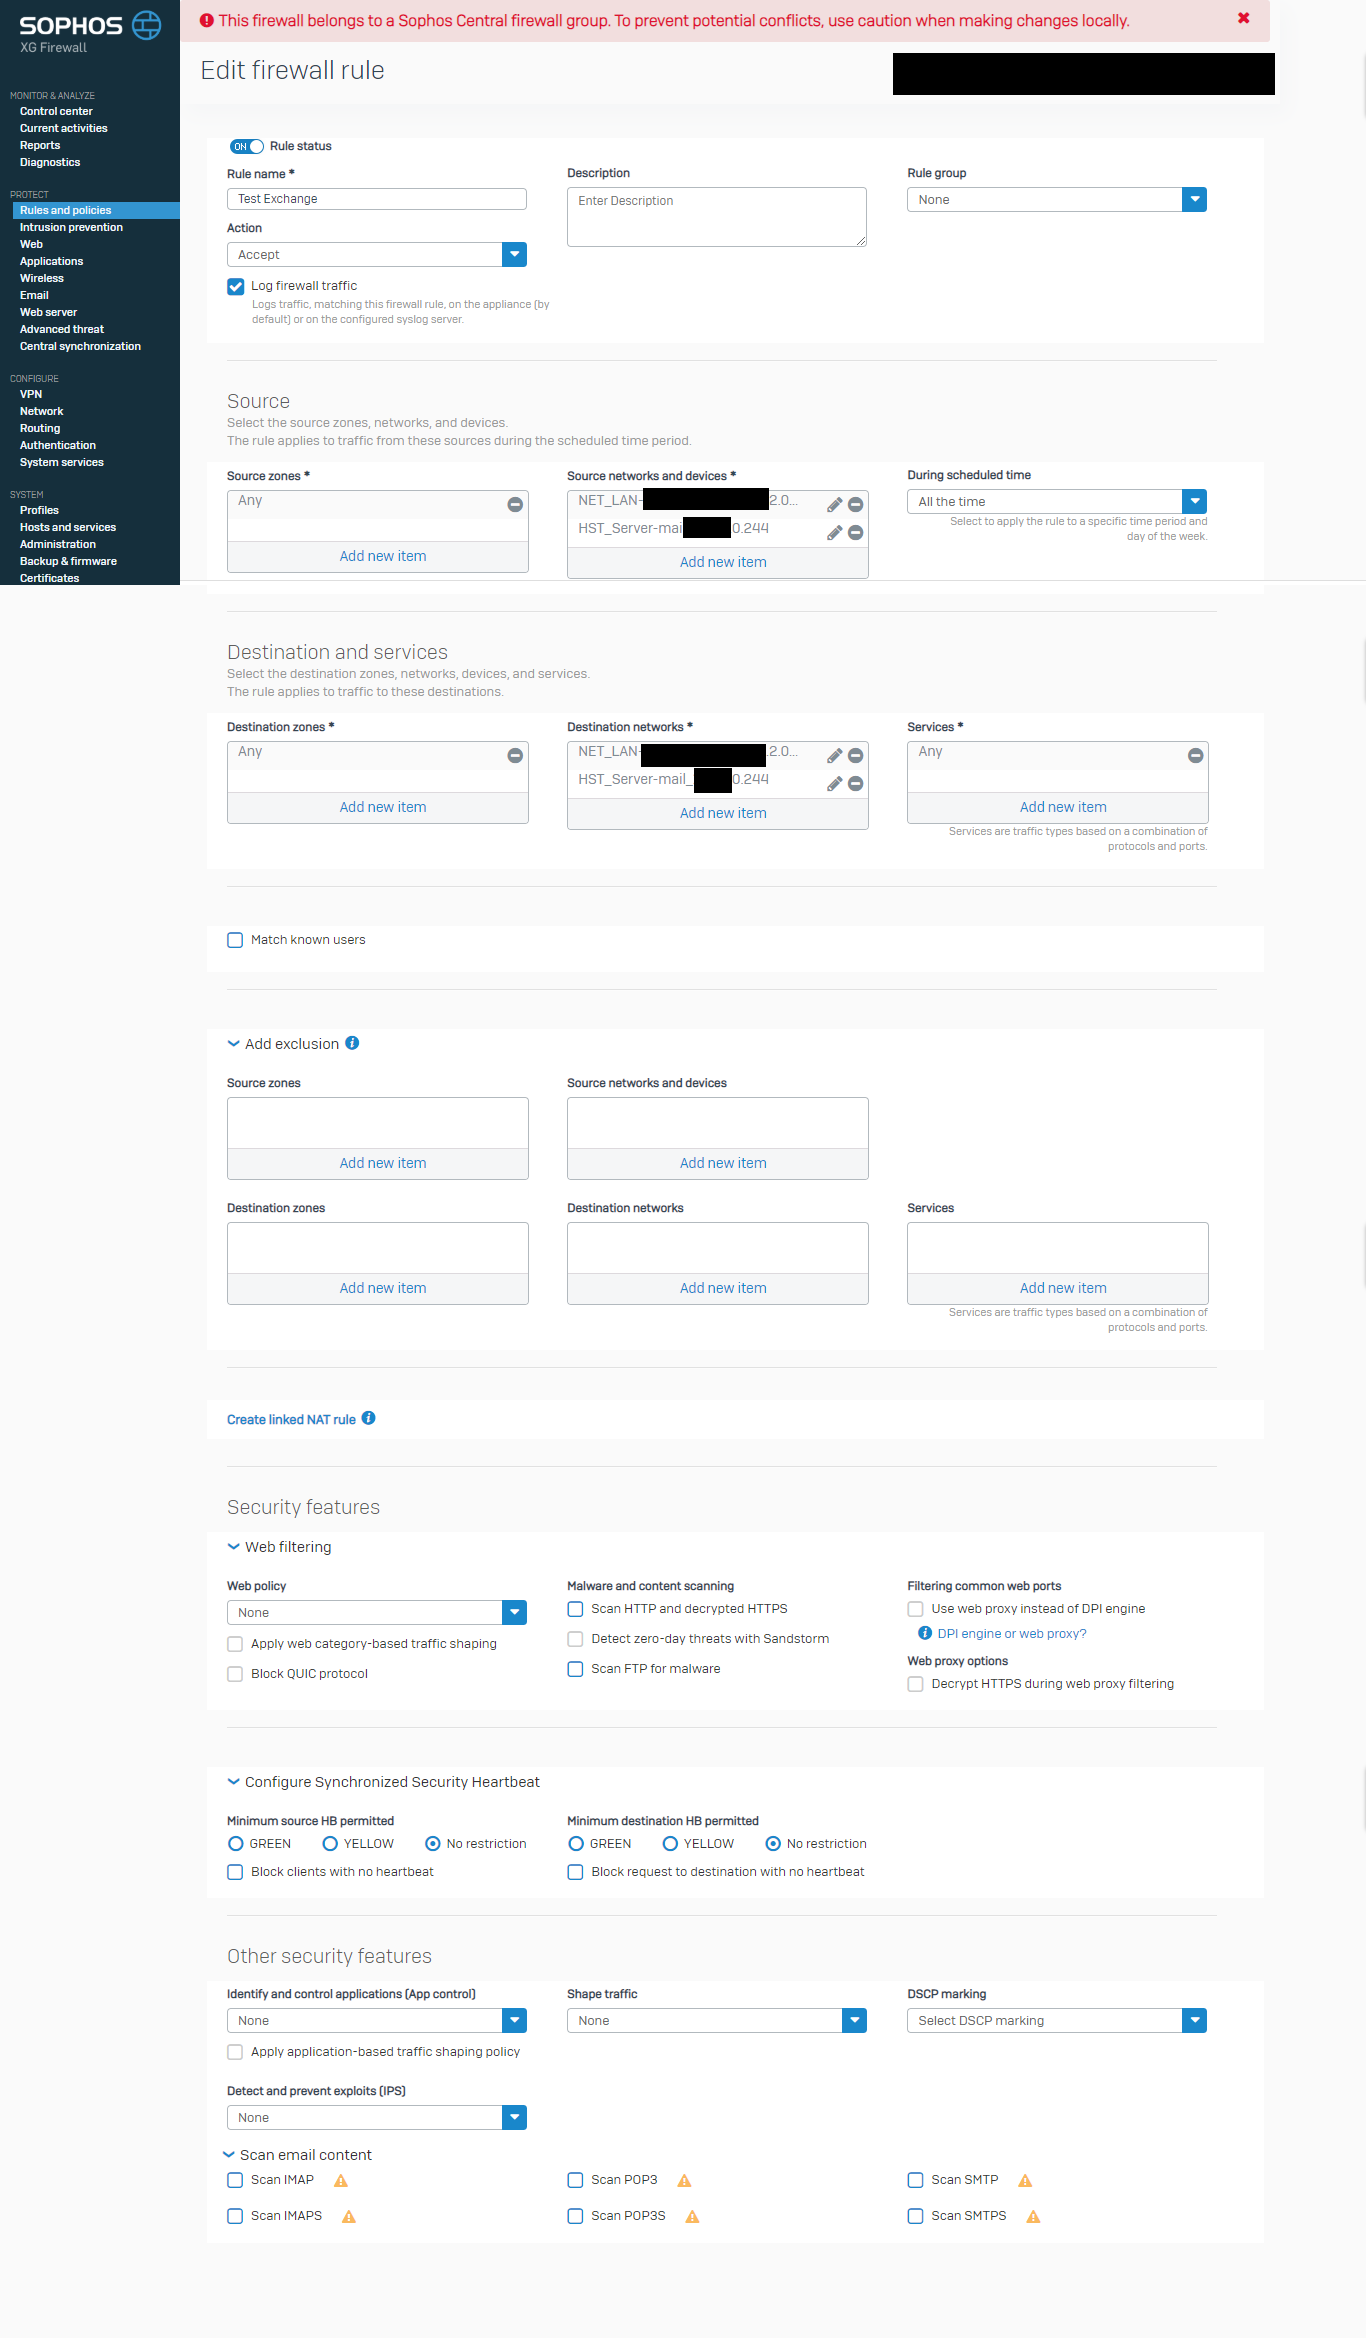Select YELLOW minimum destination heartbeat

click(x=670, y=1844)
